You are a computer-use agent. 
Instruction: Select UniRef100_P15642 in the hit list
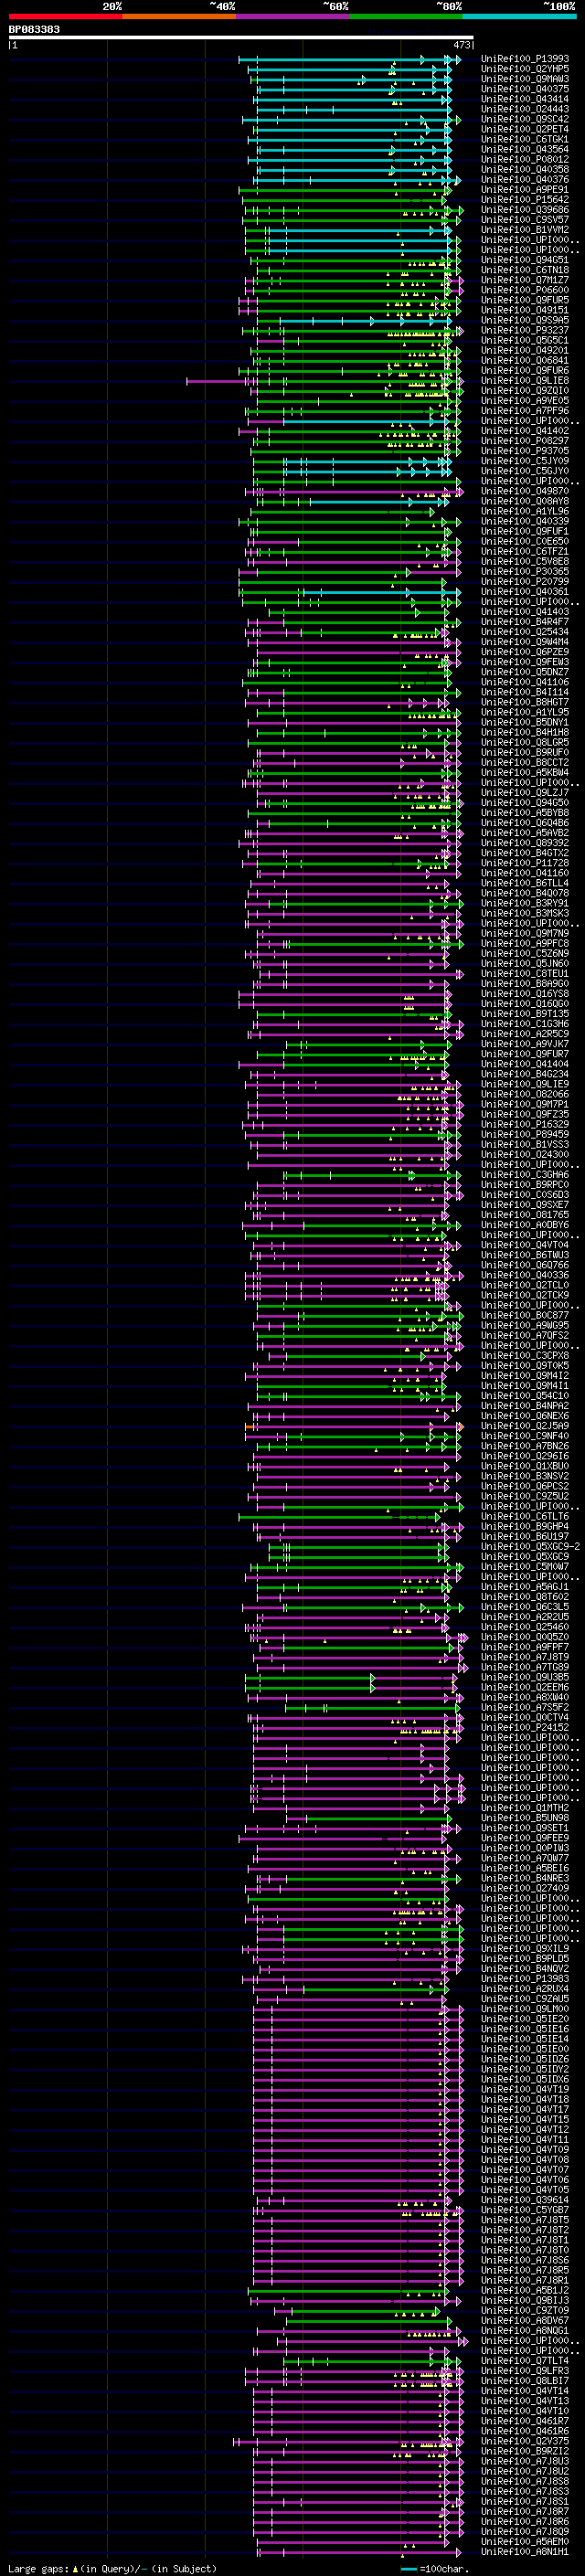525,199
